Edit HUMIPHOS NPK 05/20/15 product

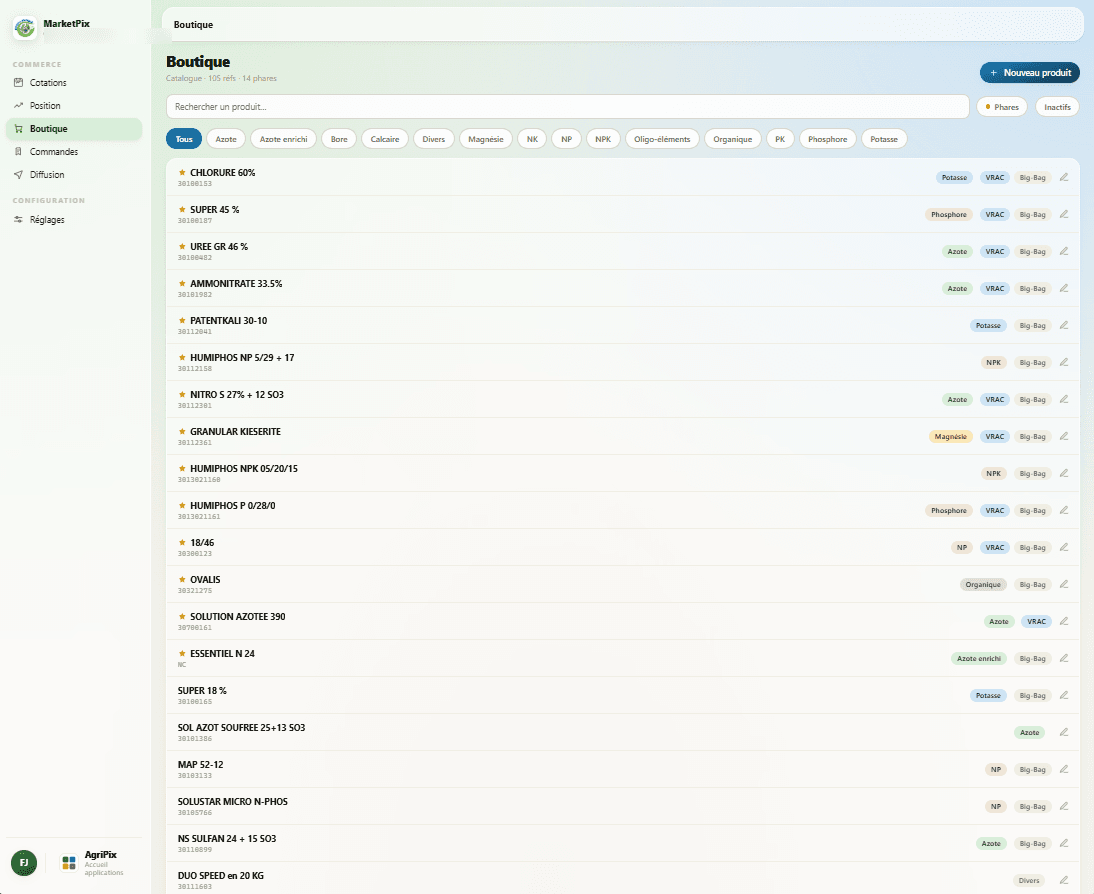1064,473
